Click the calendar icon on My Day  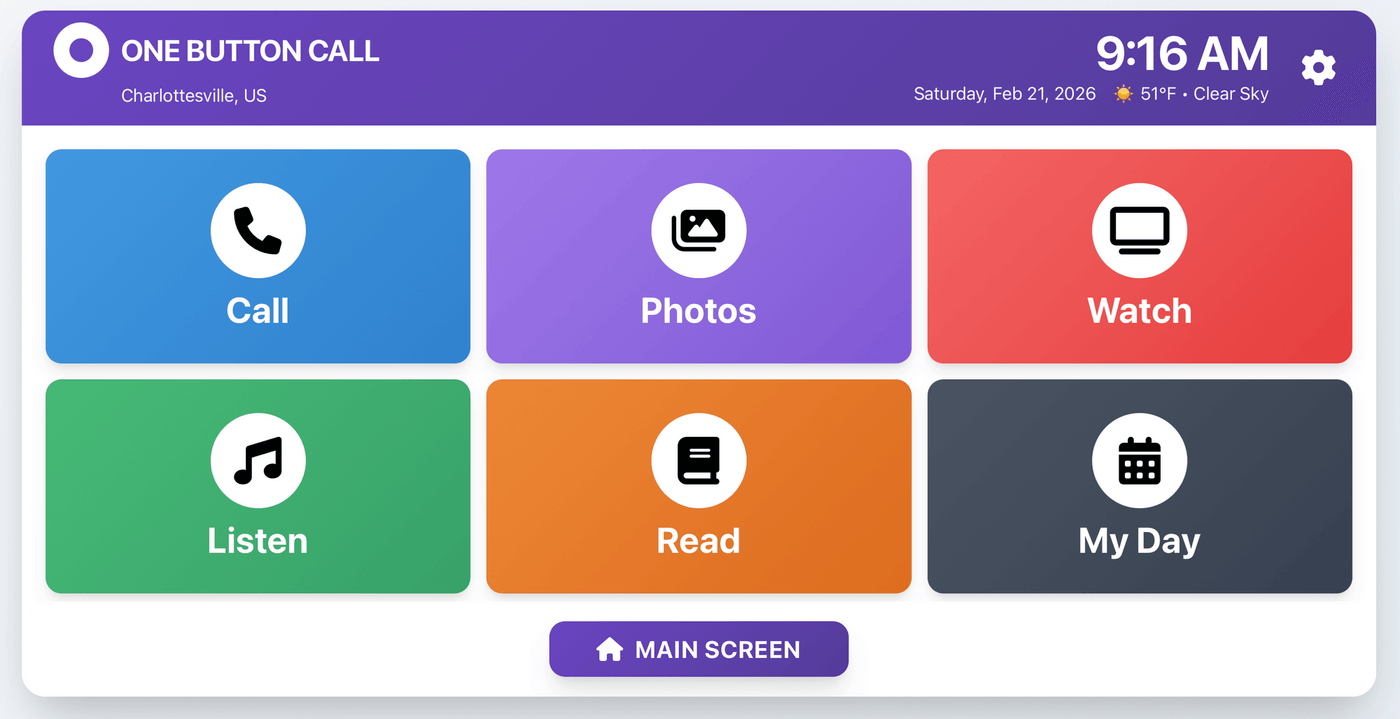point(1139,461)
